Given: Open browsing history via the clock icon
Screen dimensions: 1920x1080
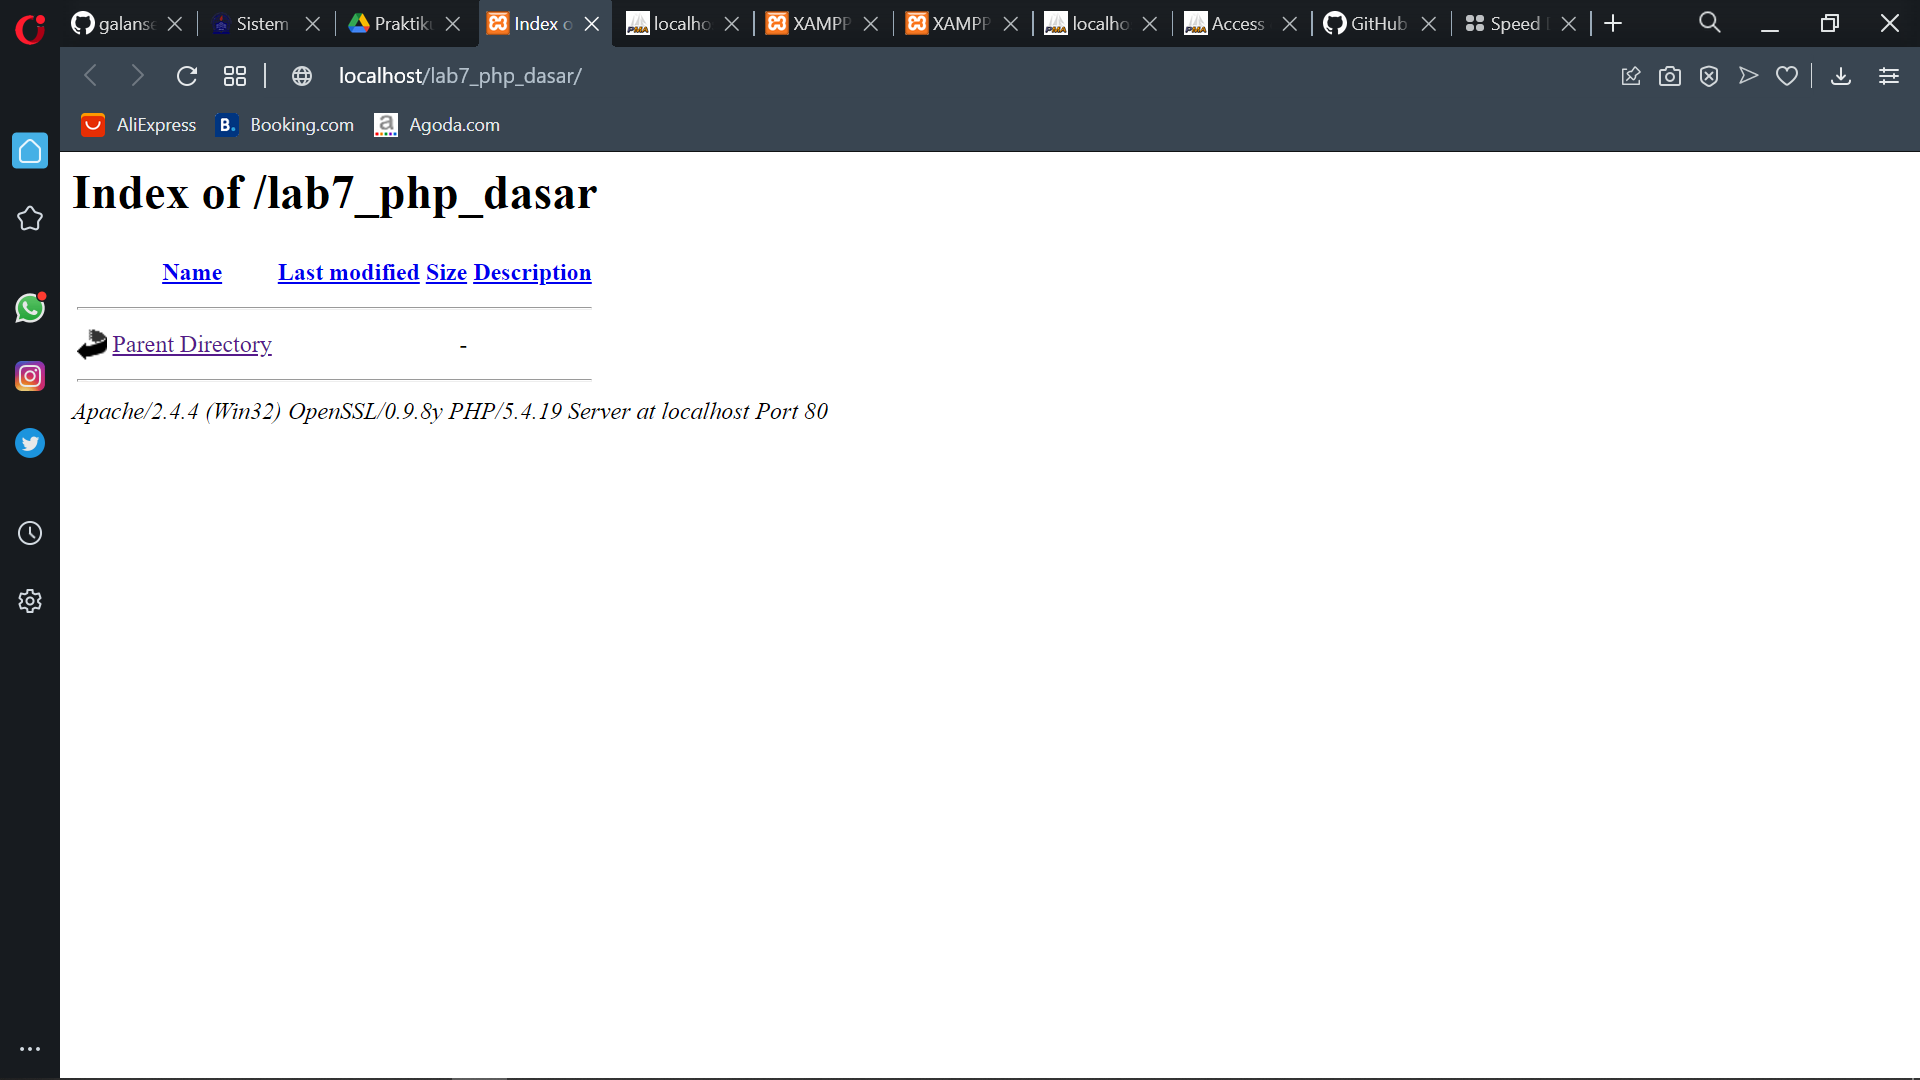Looking at the screenshot, I should (30, 533).
